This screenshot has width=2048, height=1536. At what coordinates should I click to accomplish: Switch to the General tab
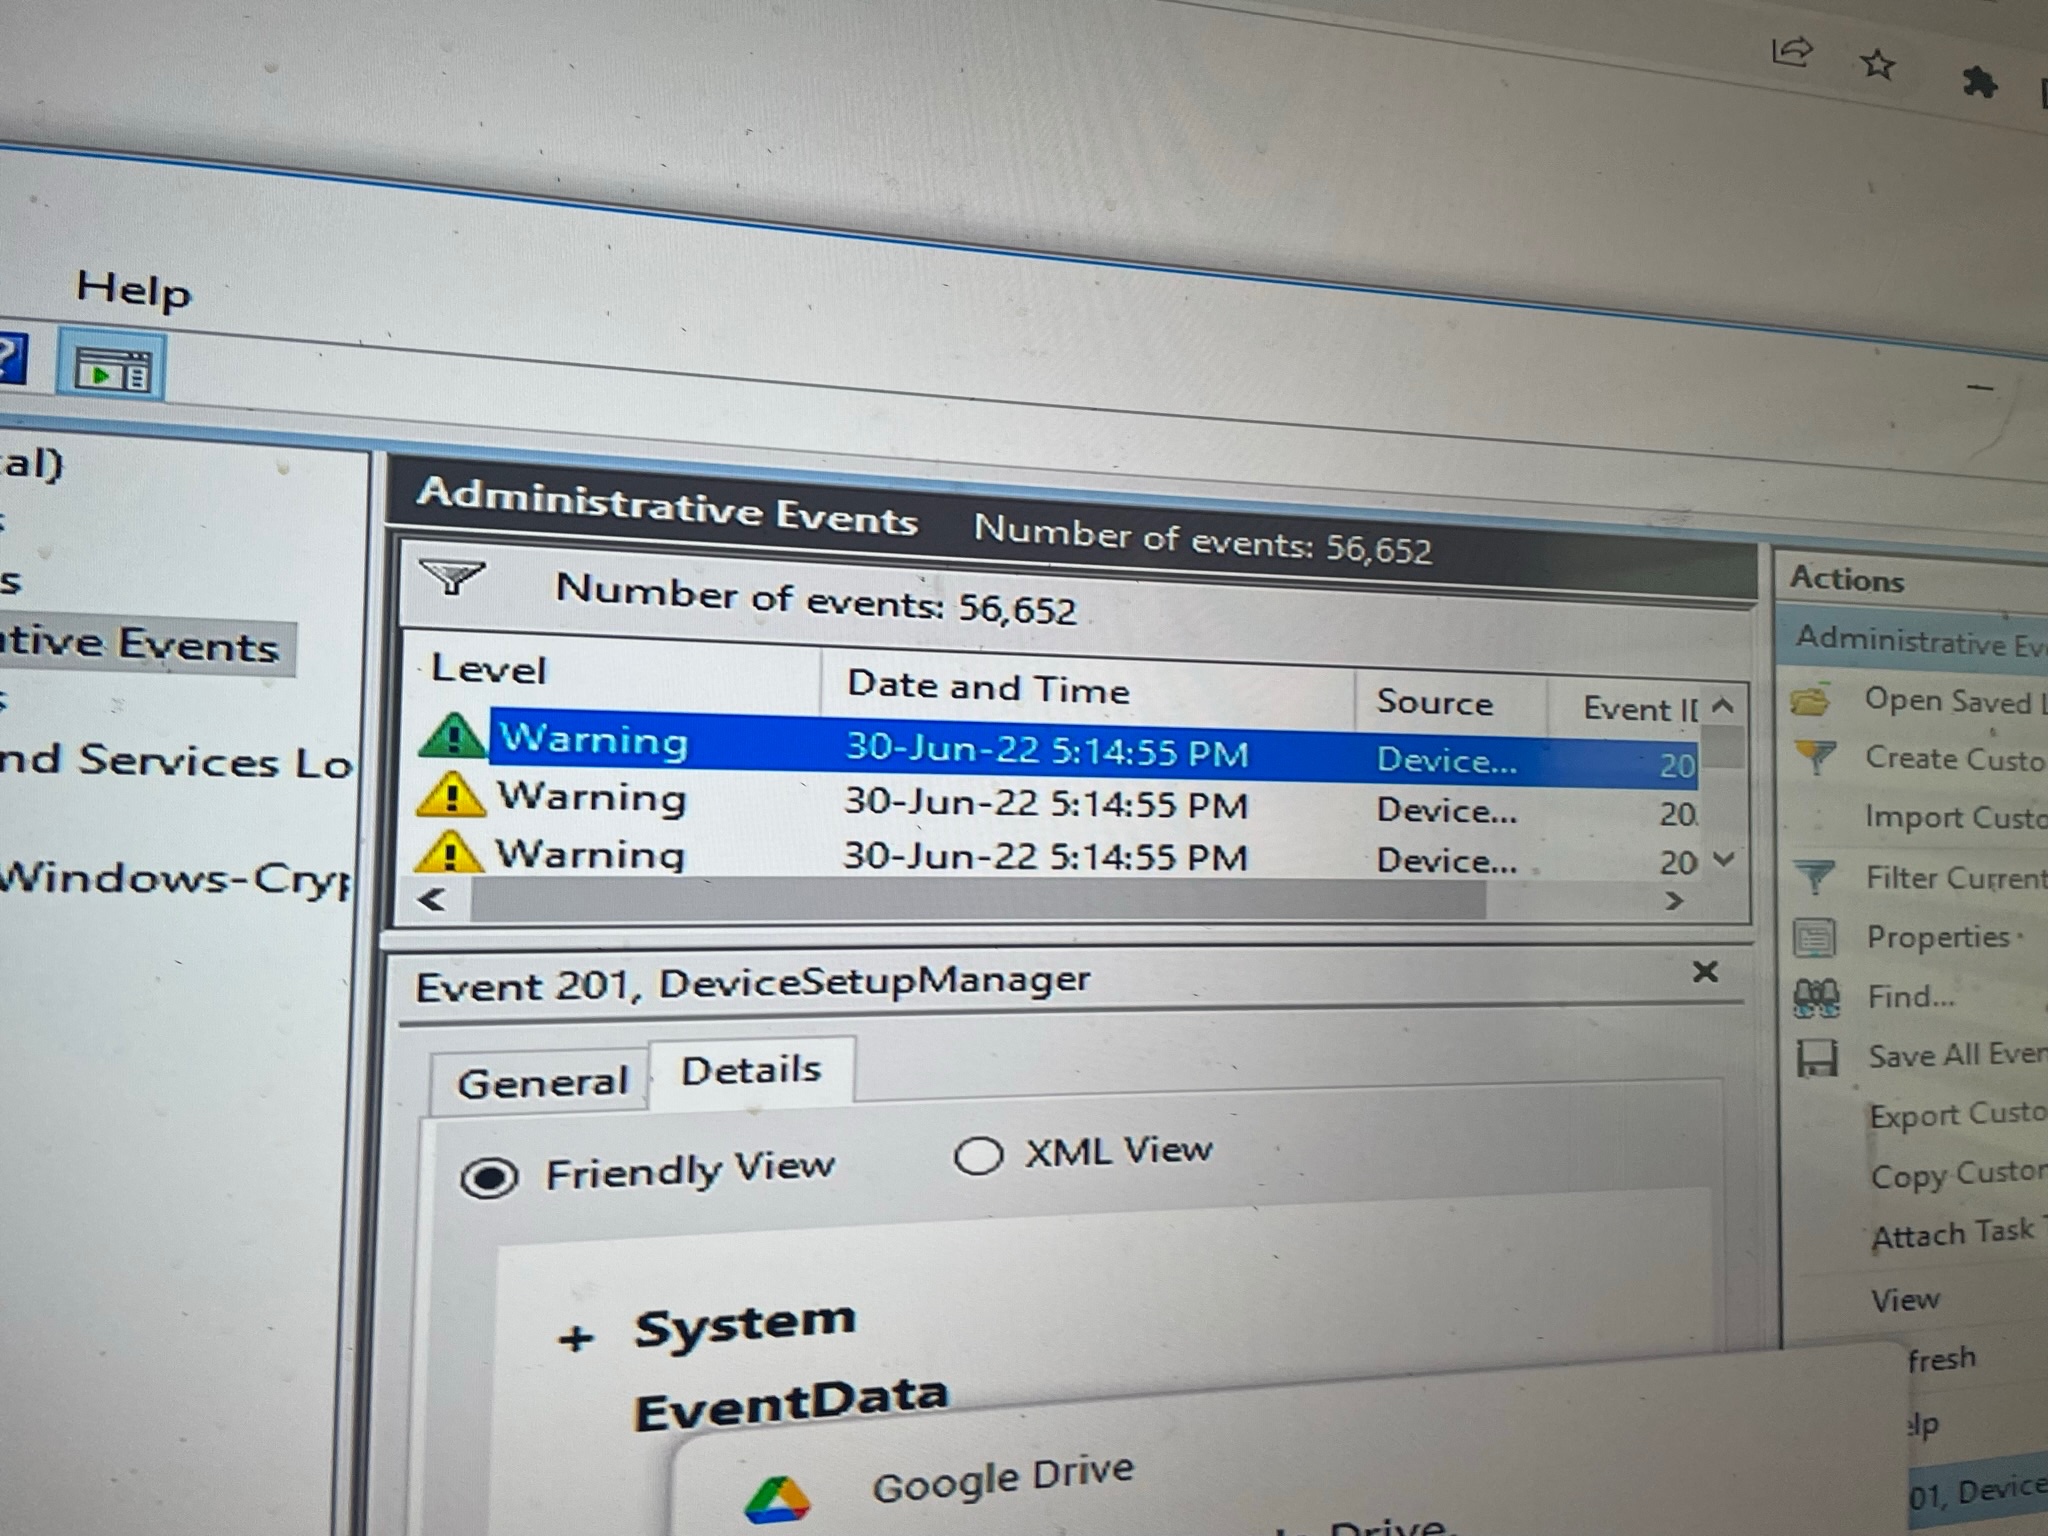click(x=542, y=1082)
